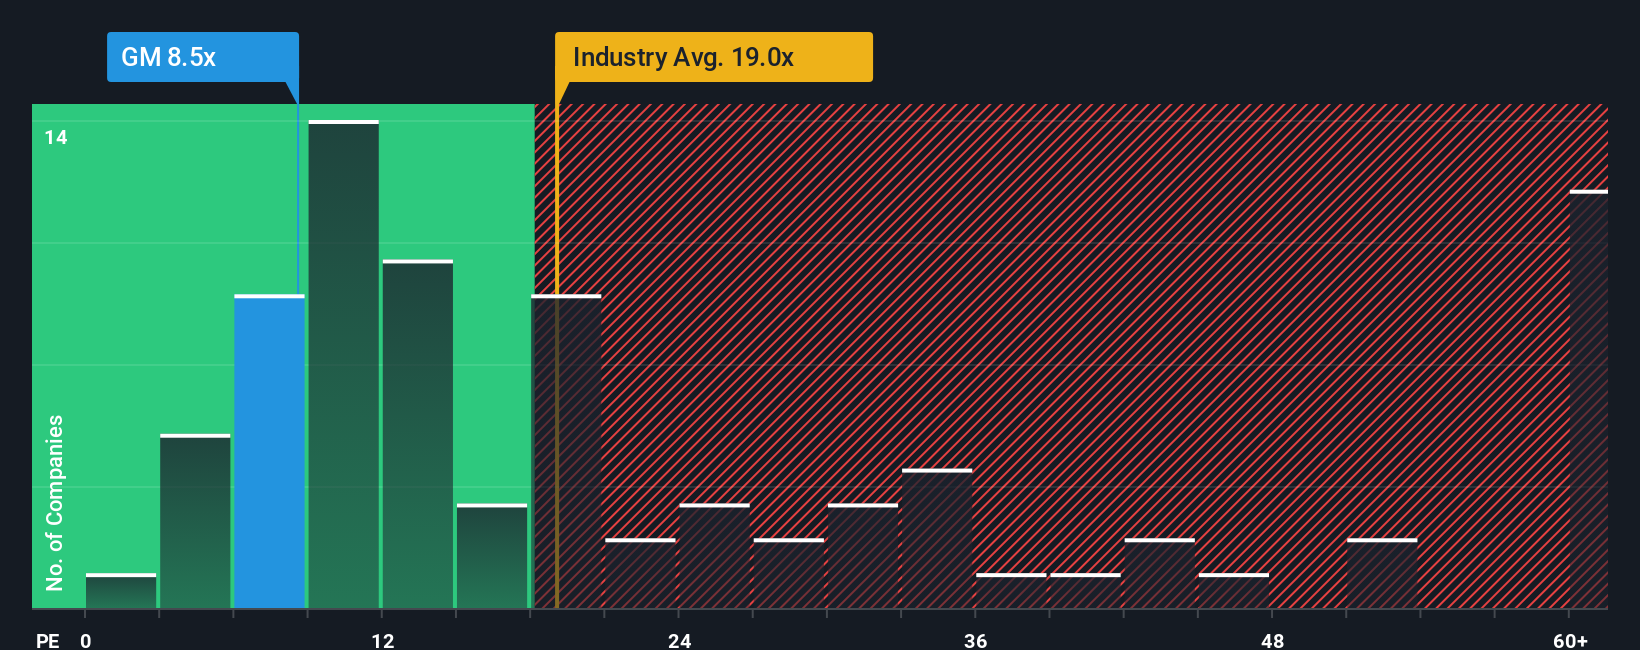
Task: Click the 14 y-axis value label
Action: pyautogui.click(x=56, y=137)
